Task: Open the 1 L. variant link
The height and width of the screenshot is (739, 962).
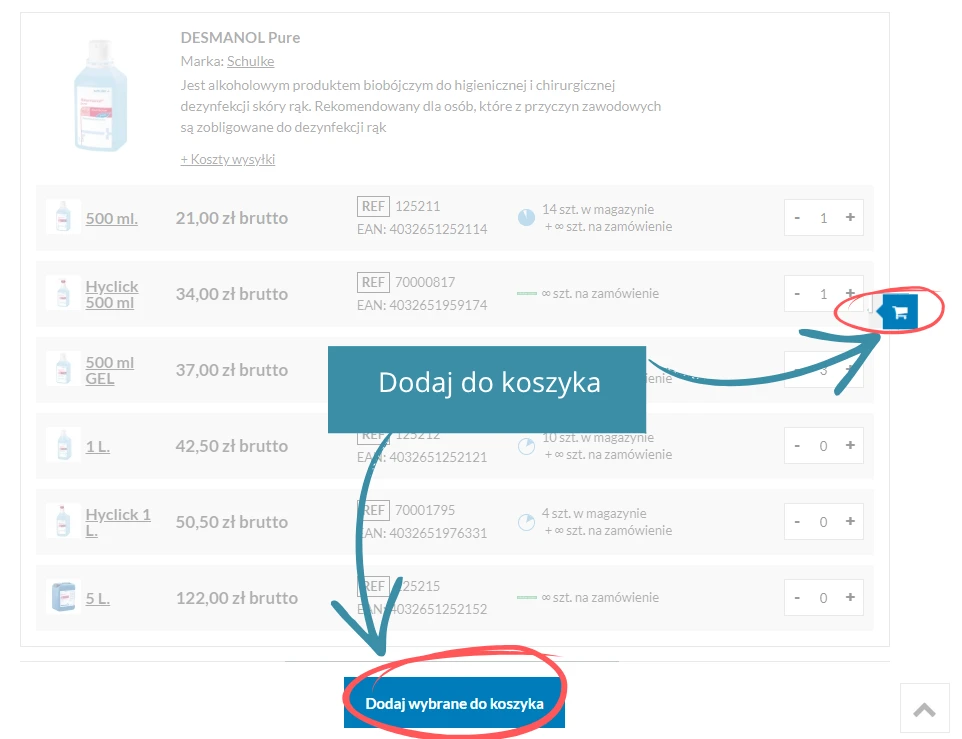Action: 98,446
